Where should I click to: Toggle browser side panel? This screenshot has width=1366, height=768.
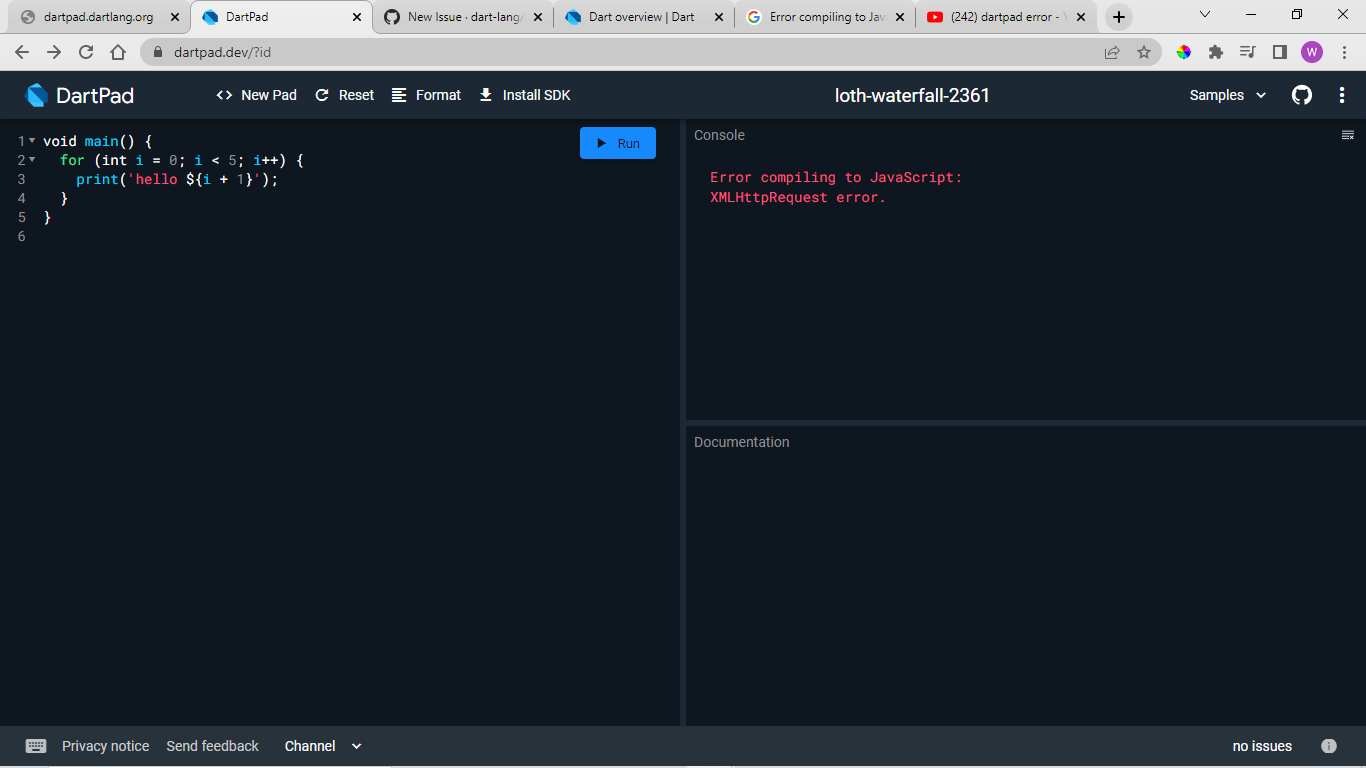(x=1279, y=52)
